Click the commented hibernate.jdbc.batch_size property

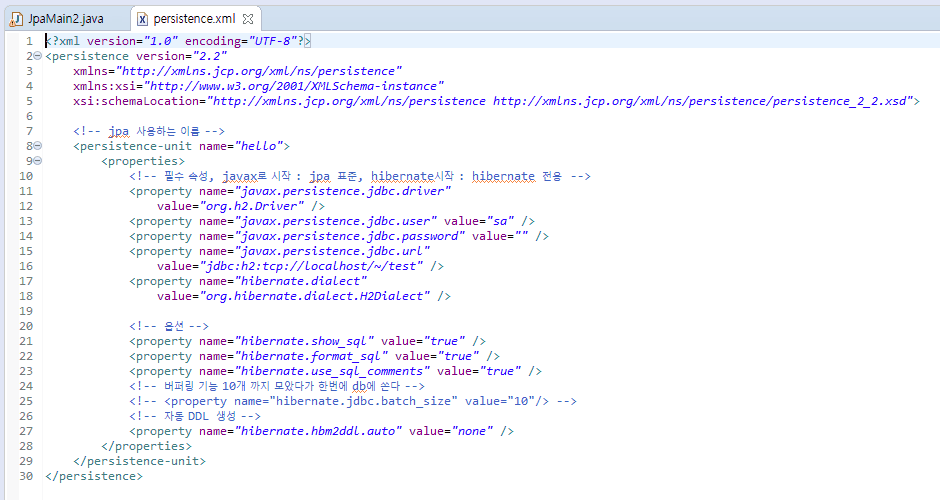tap(352, 400)
